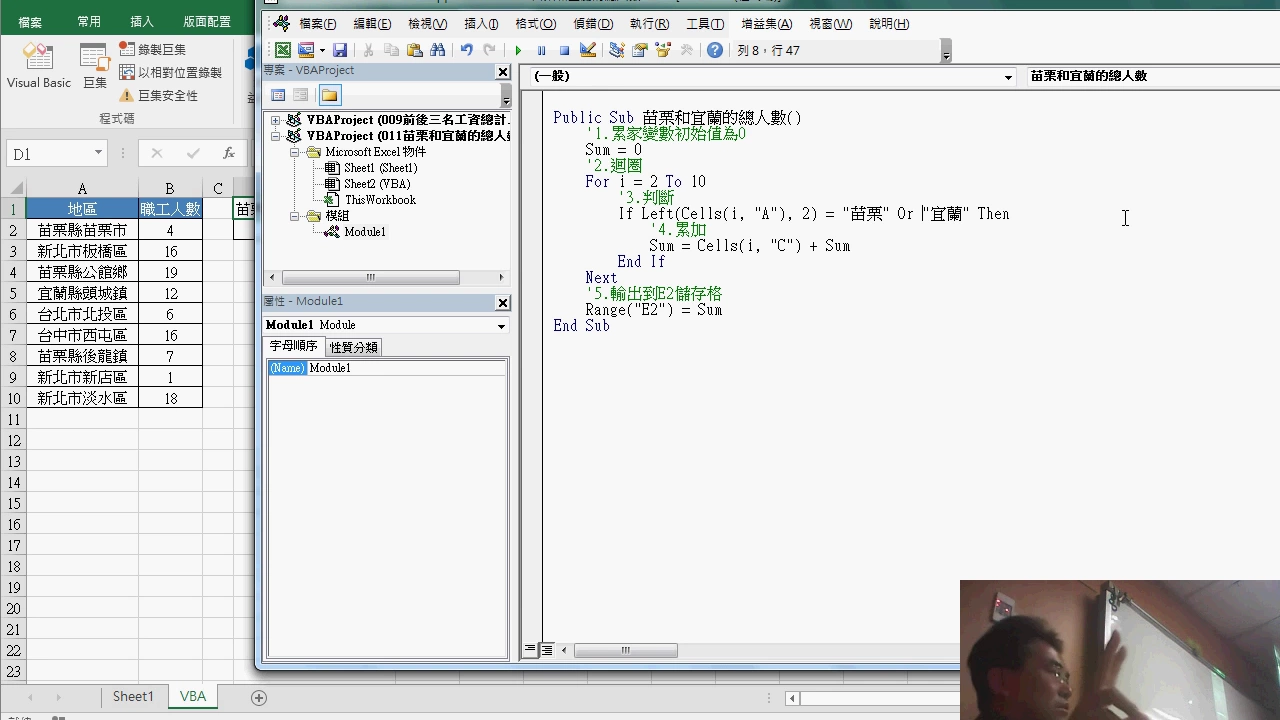Collapse the VBAProject (011...) tree node
Image resolution: width=1280 pixels, height=720 pixels.
[276, 136]
